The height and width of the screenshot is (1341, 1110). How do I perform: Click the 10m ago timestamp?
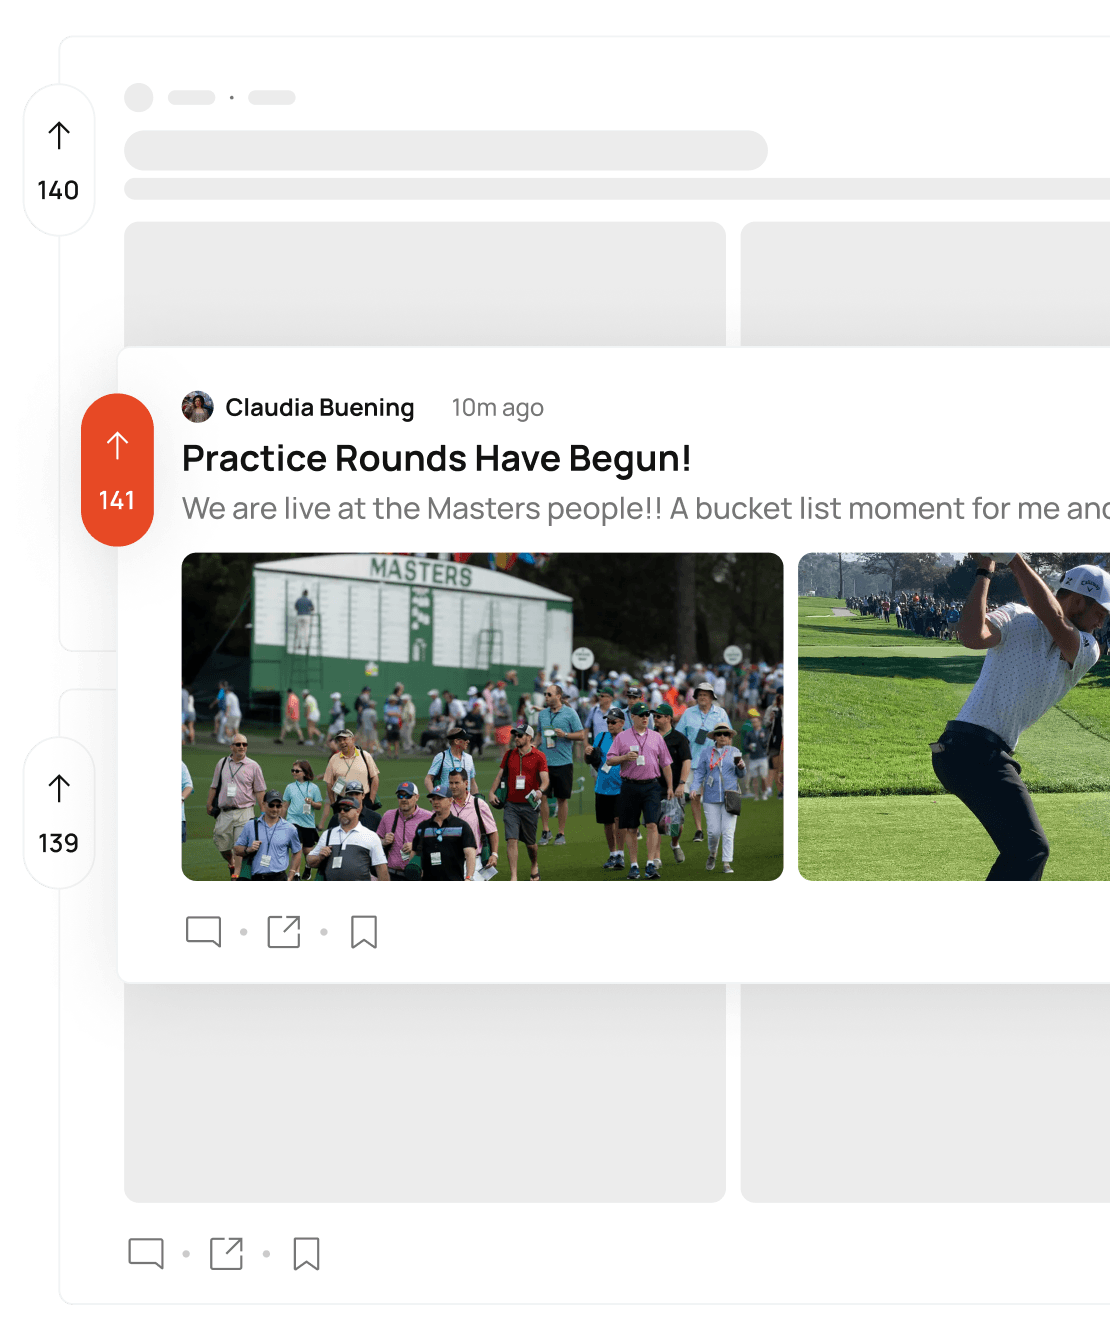[x=497, y=408]
